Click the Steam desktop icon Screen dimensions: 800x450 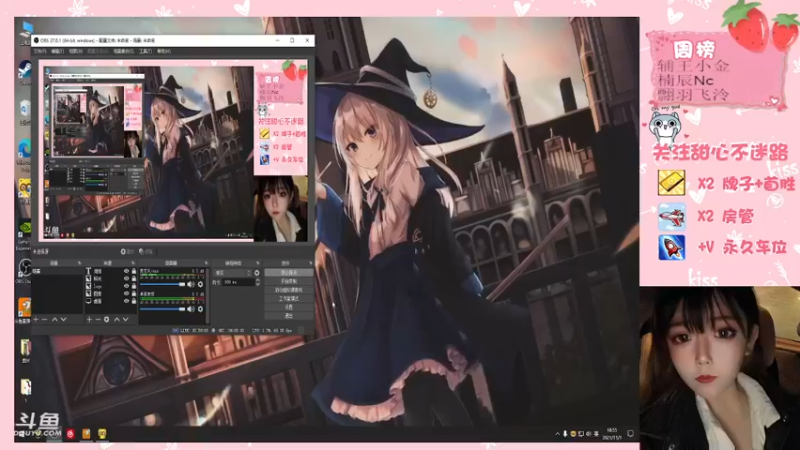pos(24,69)
